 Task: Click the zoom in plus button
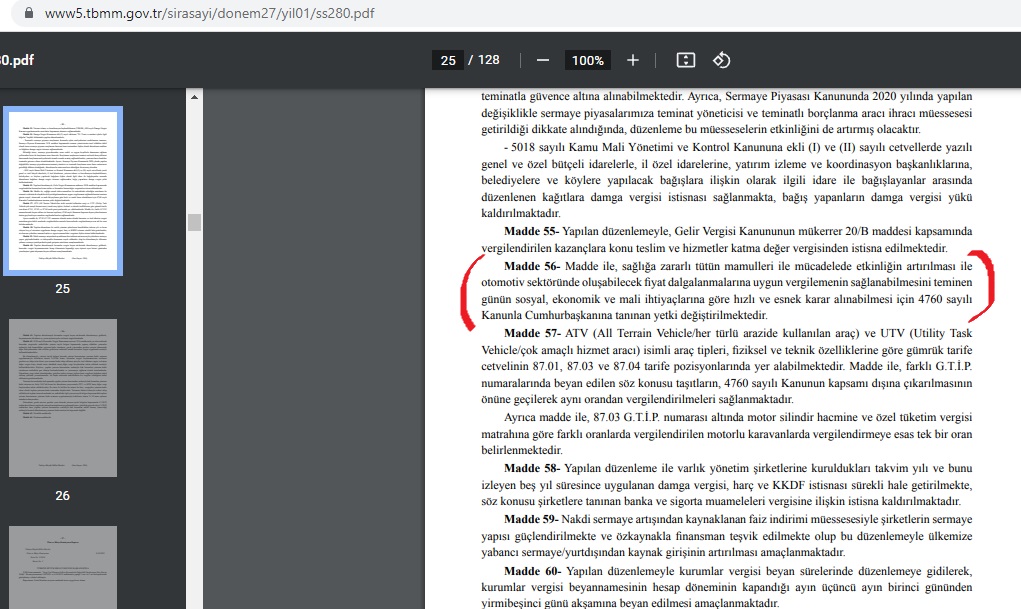point(632,60)
